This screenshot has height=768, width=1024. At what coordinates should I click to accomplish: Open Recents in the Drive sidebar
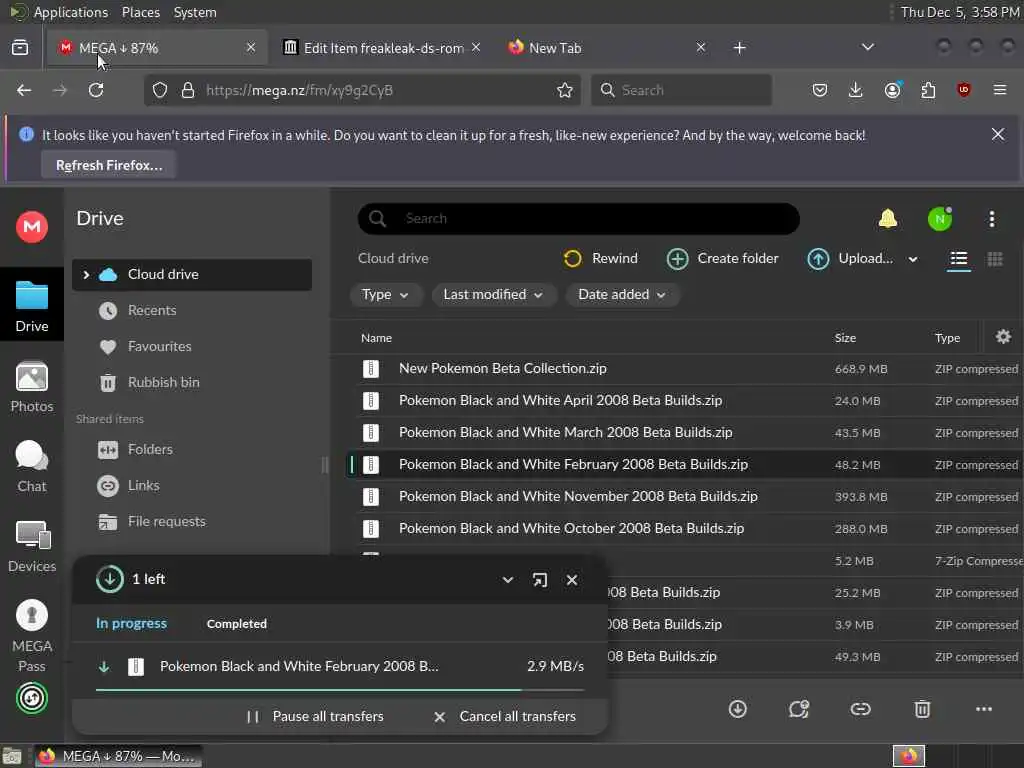[x=152, y=311]
